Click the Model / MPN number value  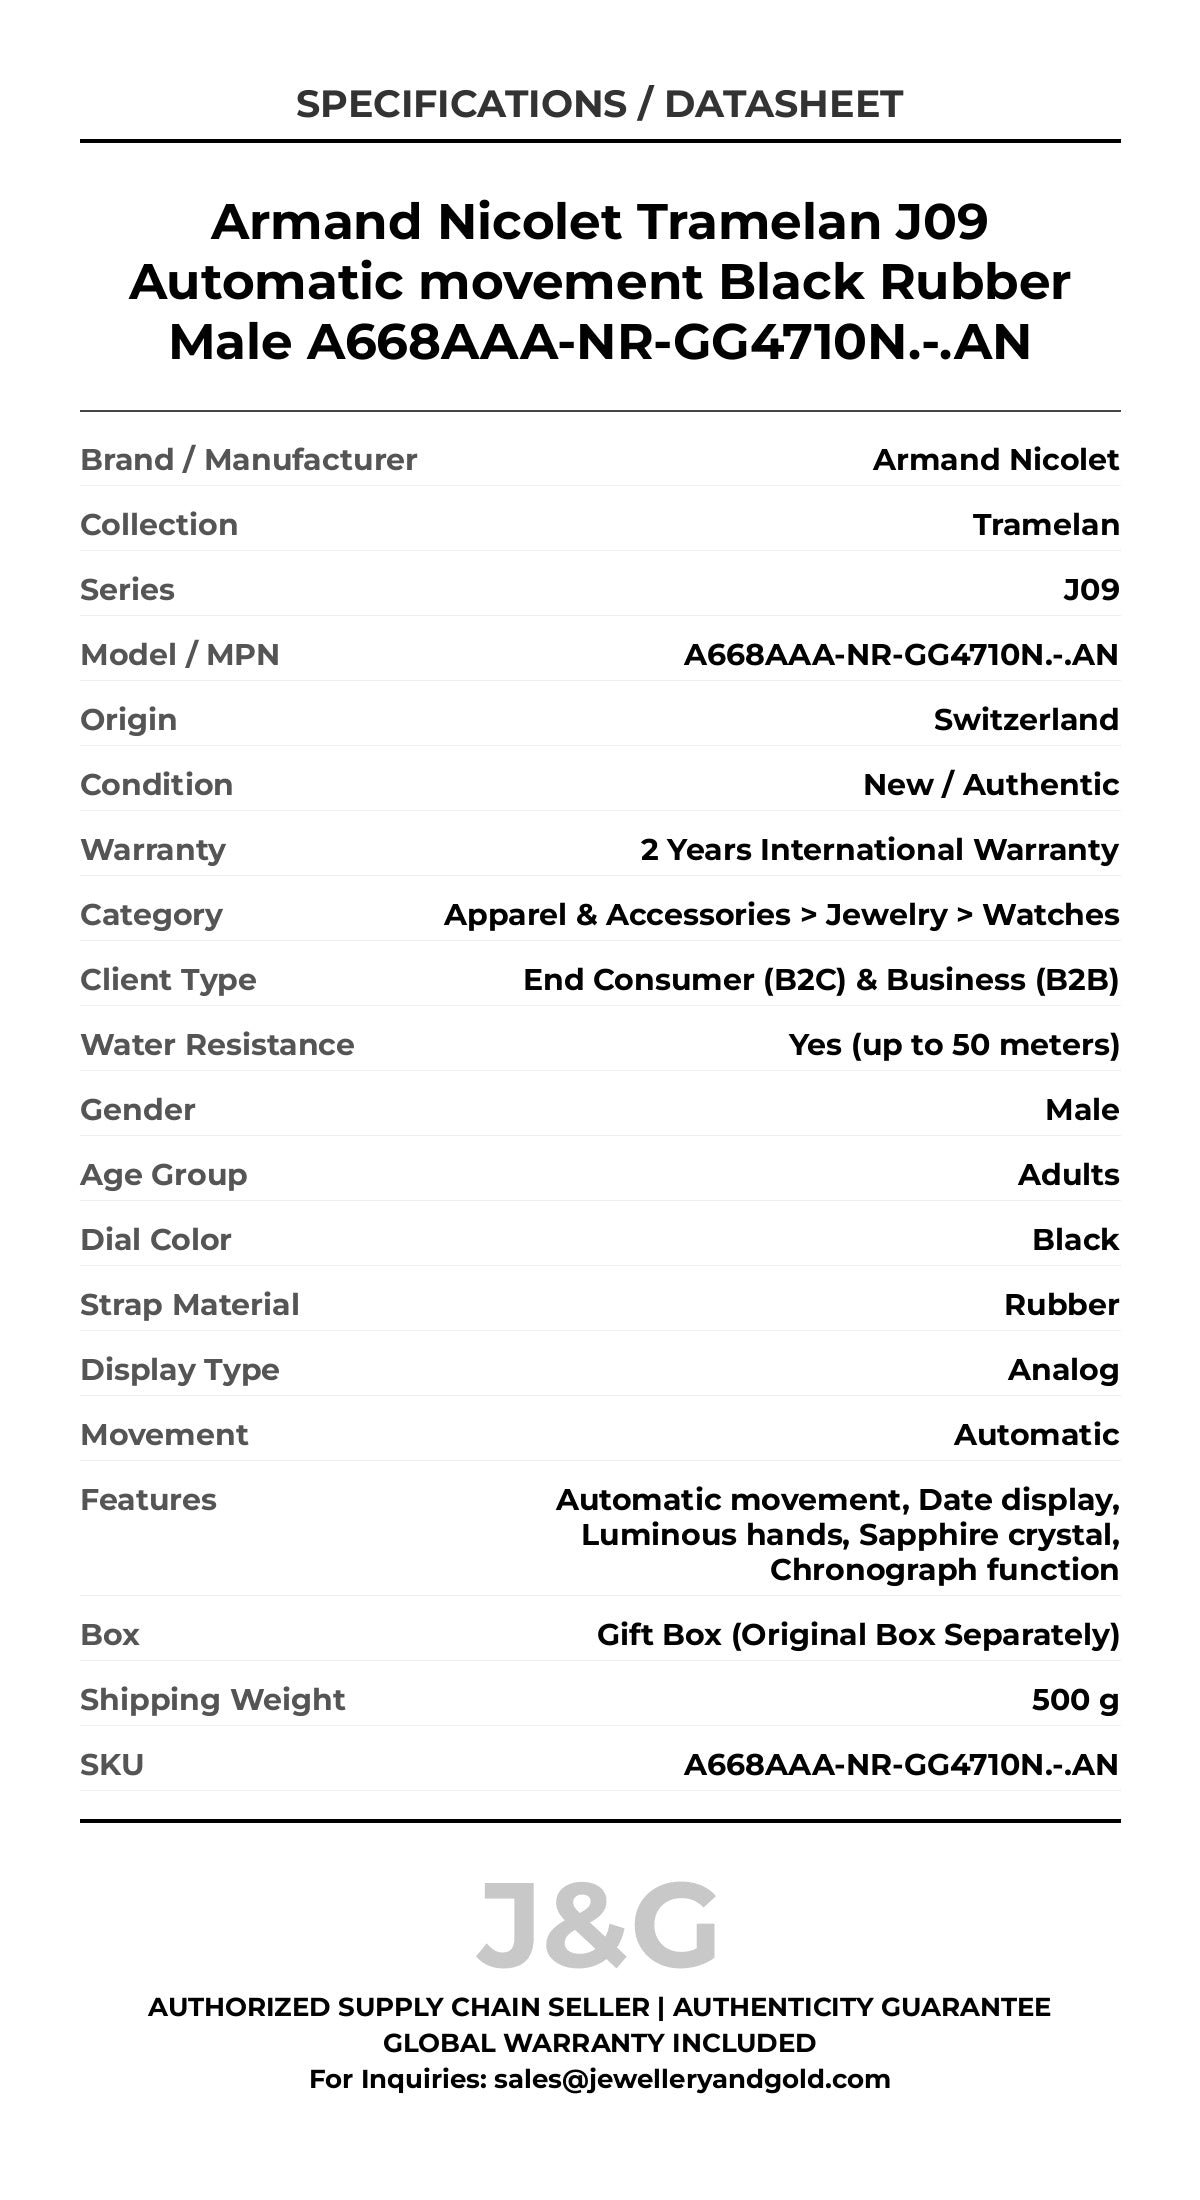pos(900,655)
